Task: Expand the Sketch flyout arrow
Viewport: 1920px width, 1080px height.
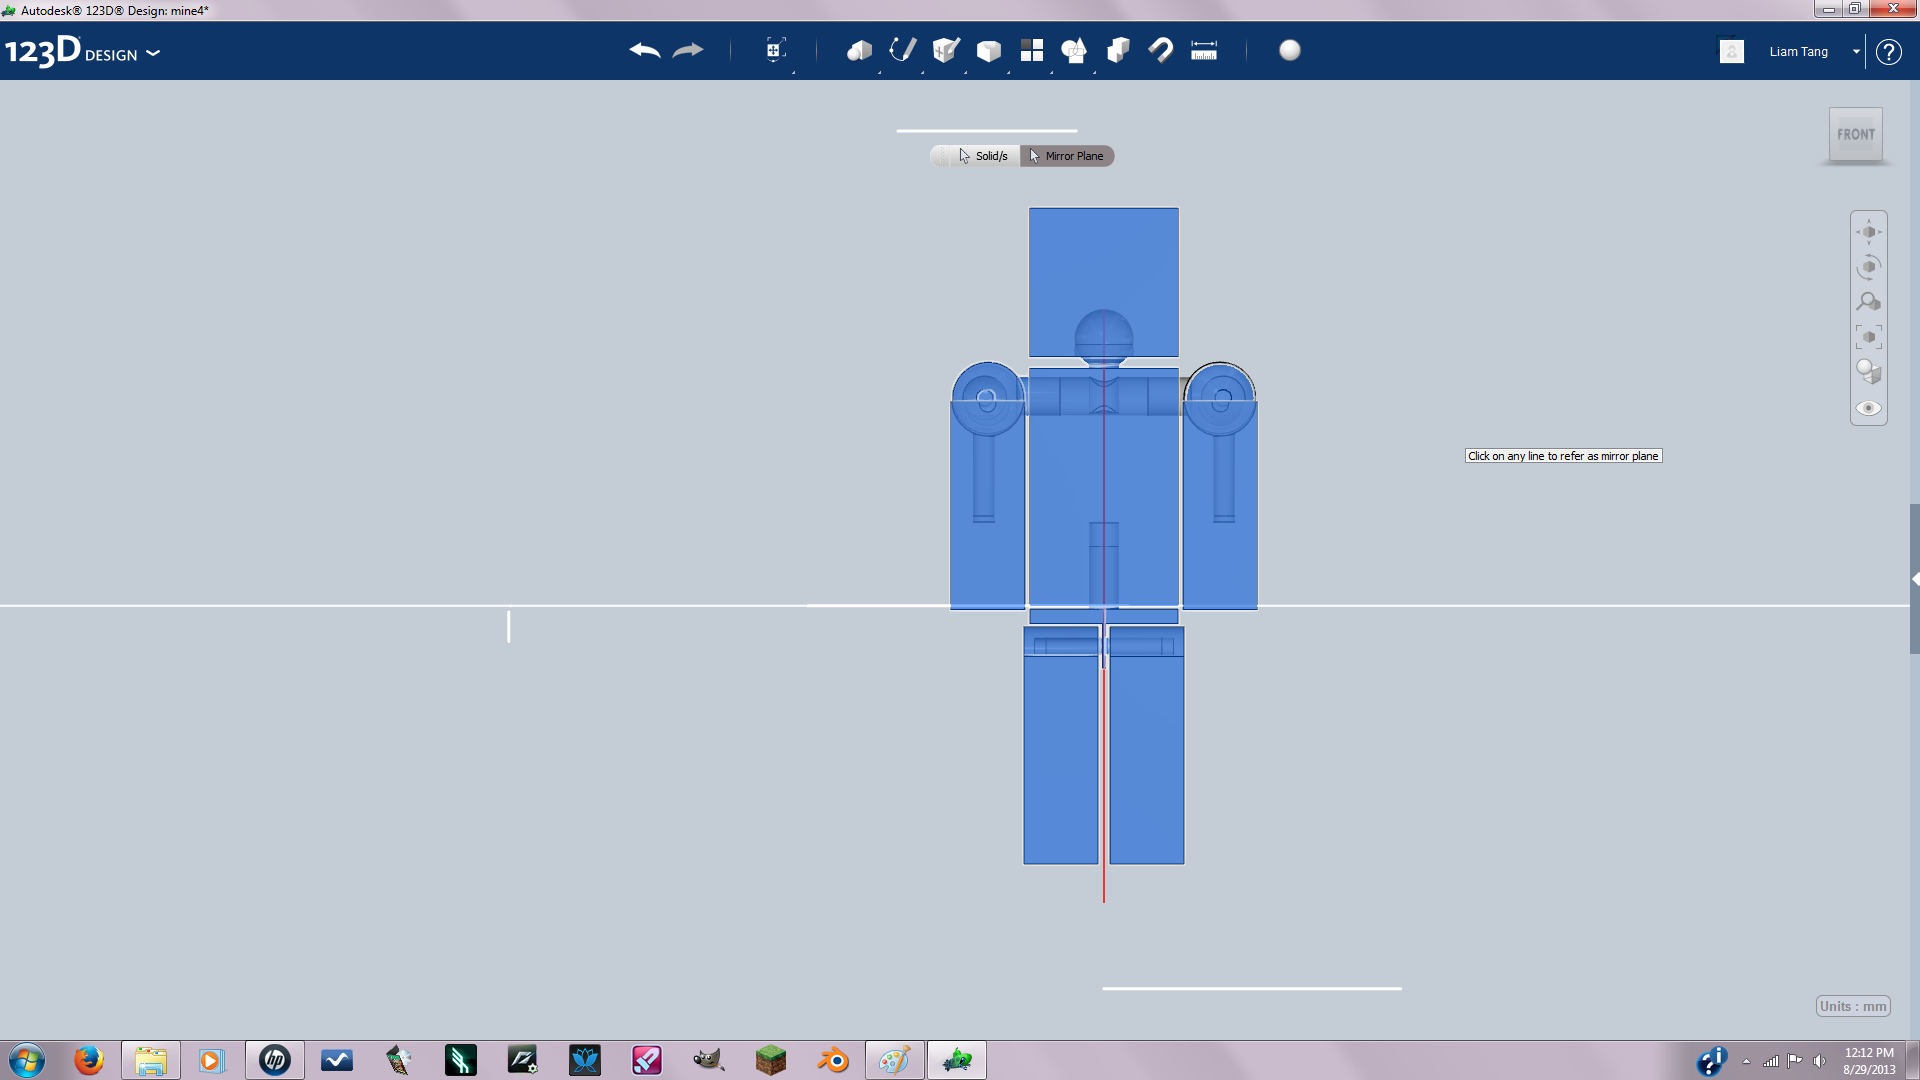Action: (x=922, y=72)
